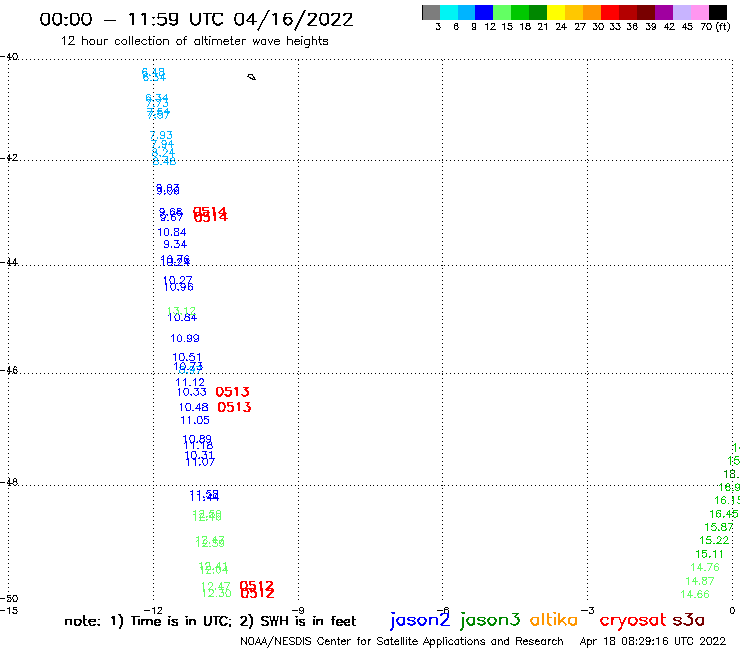Click the title '00:00 – 11:59 UTC 04/16/2022'

[x=196, y=19]
